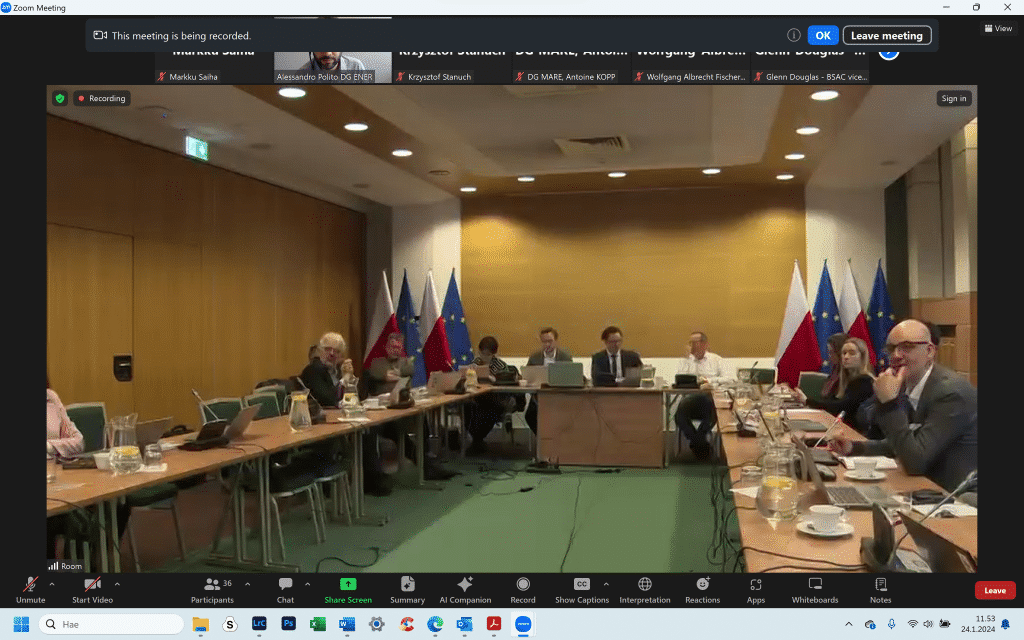Select Krzysztof Stanuch participant tile

[453, 68]
